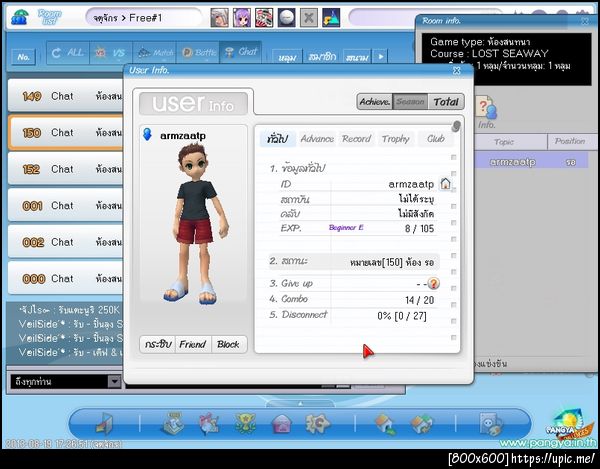The height and width of the screenshot is (469, 600).
Task: Click the channel name Free#1 field
Action: tap(143, 18)
